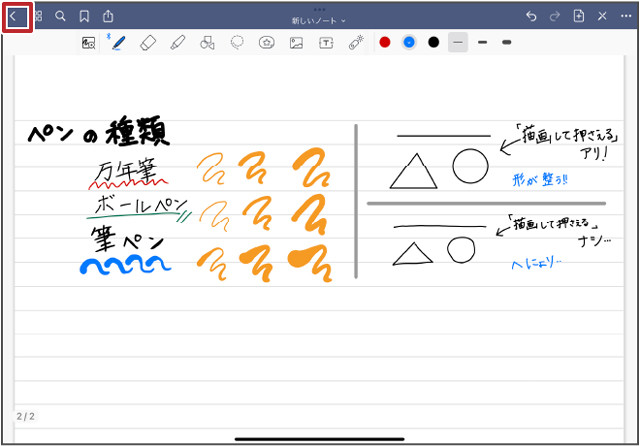Viewport: 640px width, 446px height.
Task: Open the page thumbnails grid view
Action: coord(38,16)
